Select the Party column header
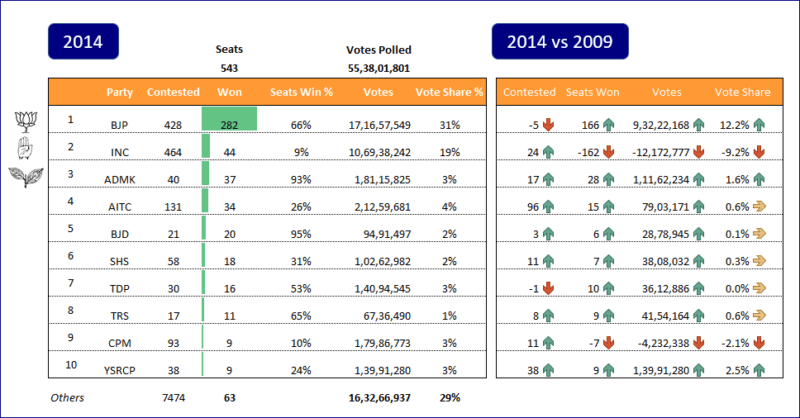Viewport: 800px width, 418px height. [119, 92]
